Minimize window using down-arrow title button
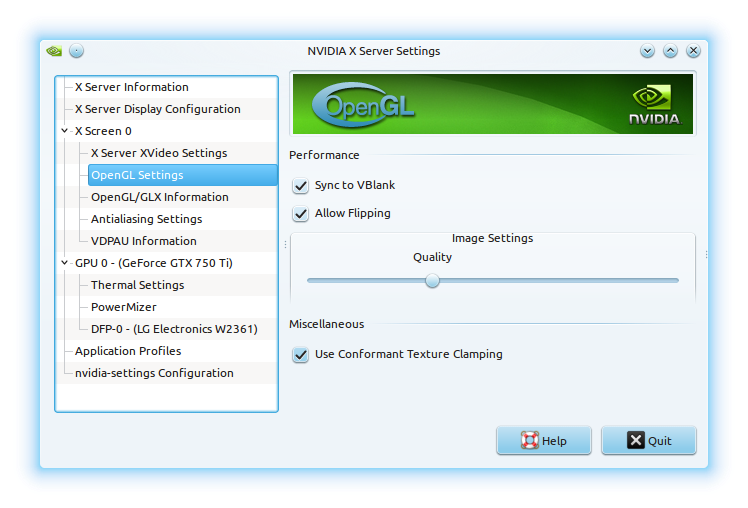Screen dimensions: 748x508 (x=647, y=51)
